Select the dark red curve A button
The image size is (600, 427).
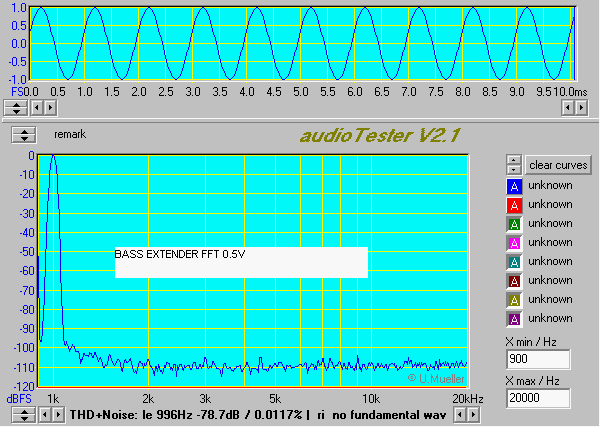514,281
